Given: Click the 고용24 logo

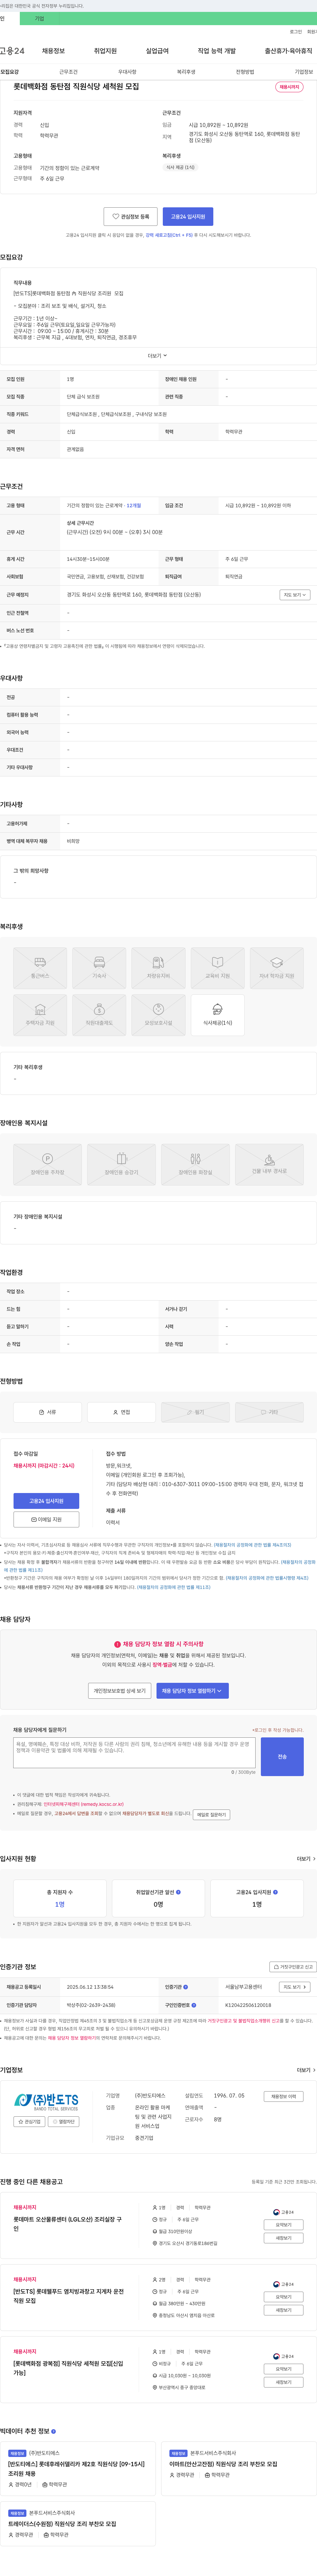Looking at the screenshot, I should (x=12, y=51).
